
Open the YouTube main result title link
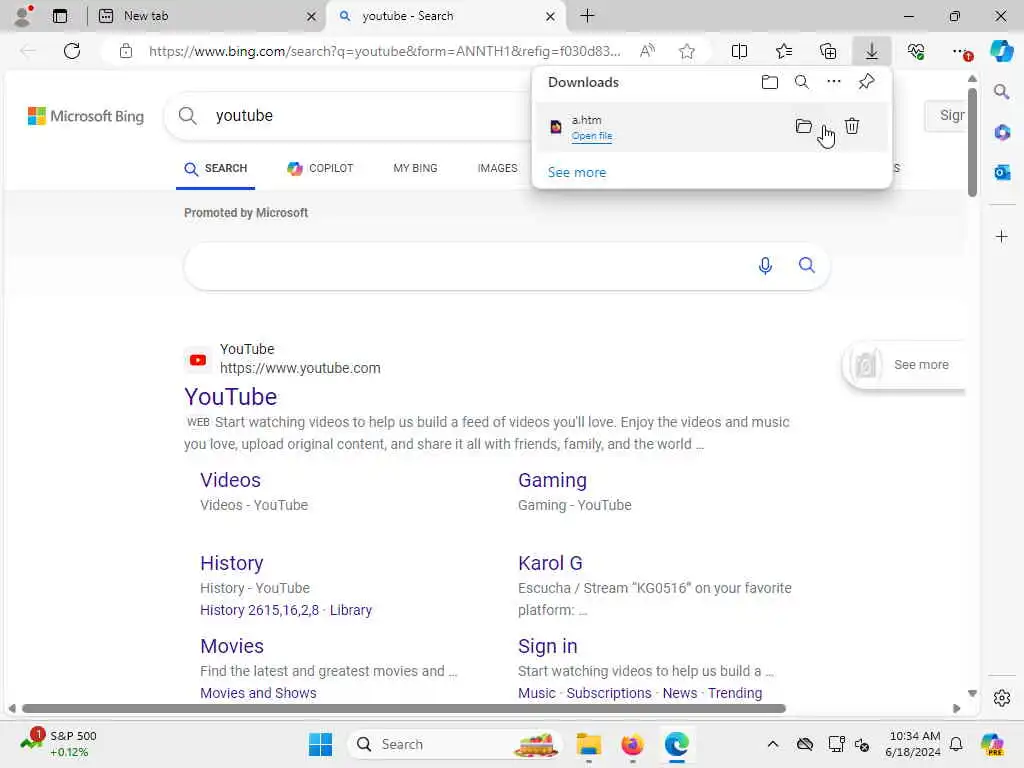click(231, 397)
